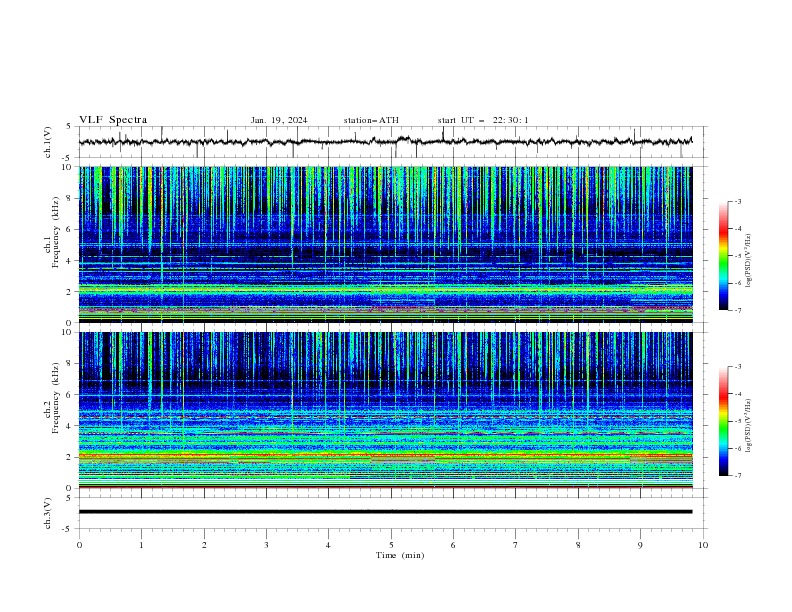The height and width of the screenshot is (612, 792).
Task: Select the ch.1 color bar "log(PSD)(V²/Hz)" label
Action: [x=748, y=260]
